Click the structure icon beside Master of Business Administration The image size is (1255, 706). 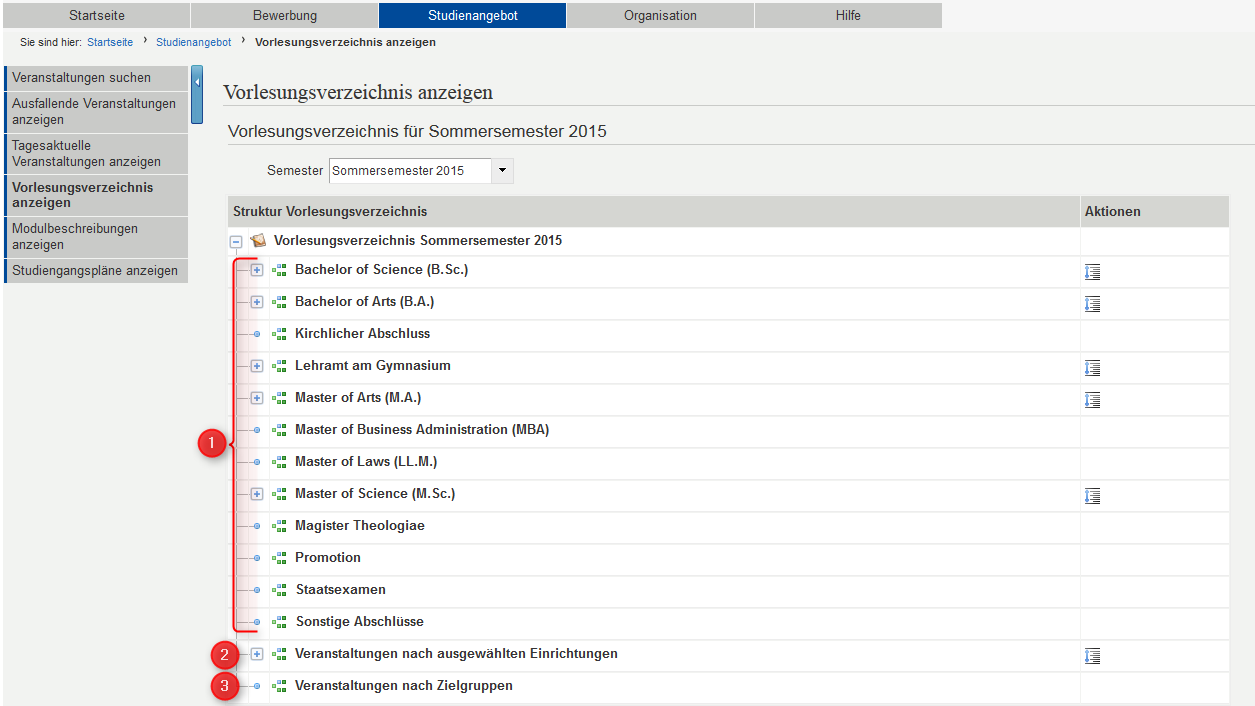pyautogui.click(x=279, y=430)
